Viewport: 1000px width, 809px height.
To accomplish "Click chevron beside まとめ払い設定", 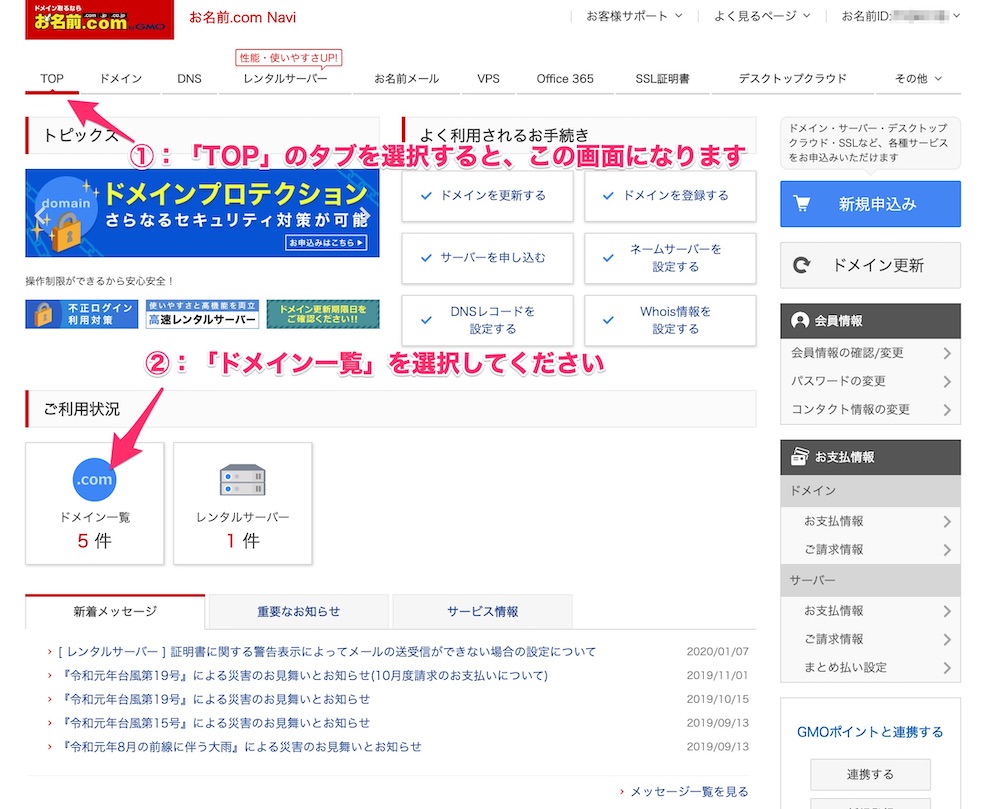I will point(947,667).
